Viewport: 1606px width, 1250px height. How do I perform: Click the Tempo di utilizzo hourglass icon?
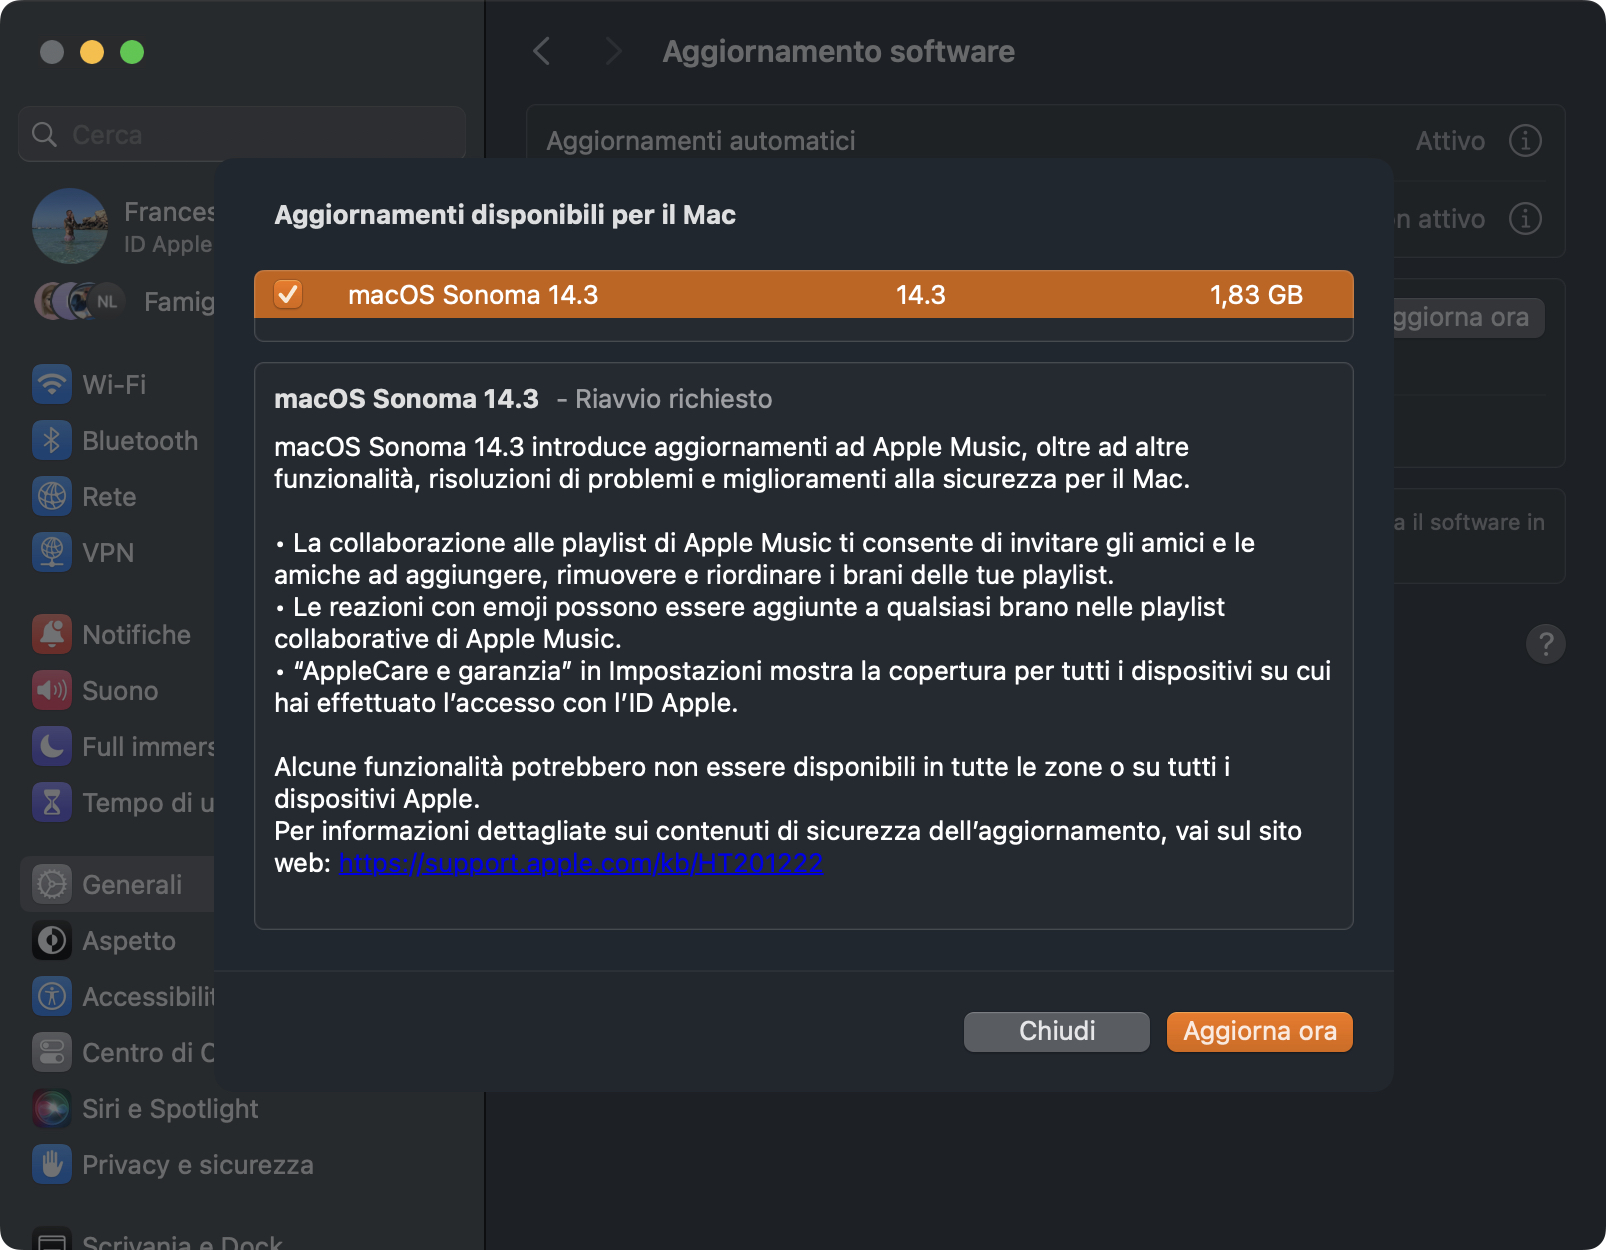(52, 802)
